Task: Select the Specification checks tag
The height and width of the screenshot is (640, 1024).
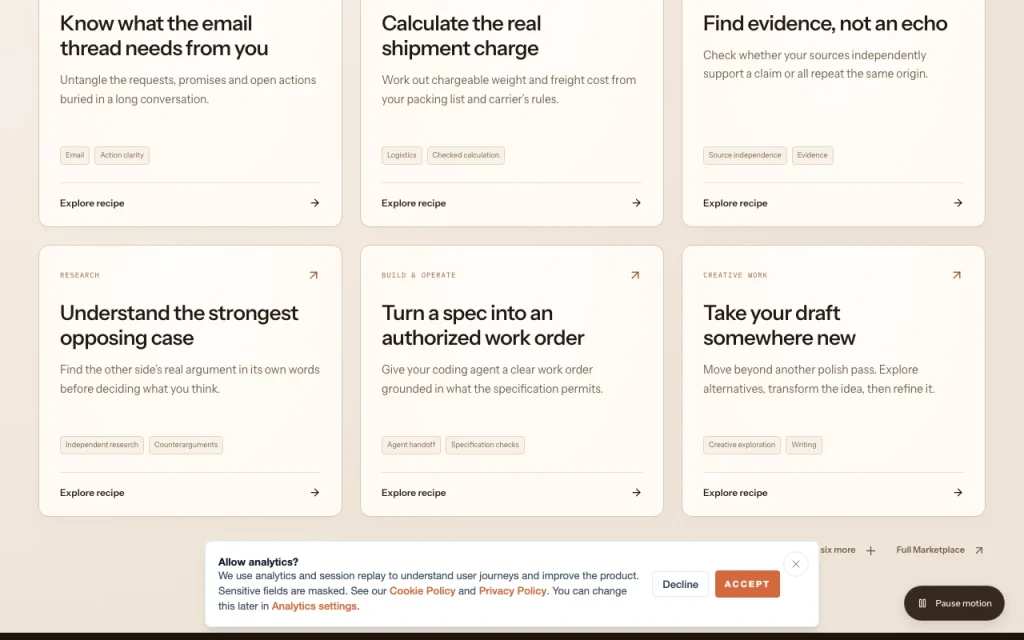Action: tap(485, 445)
